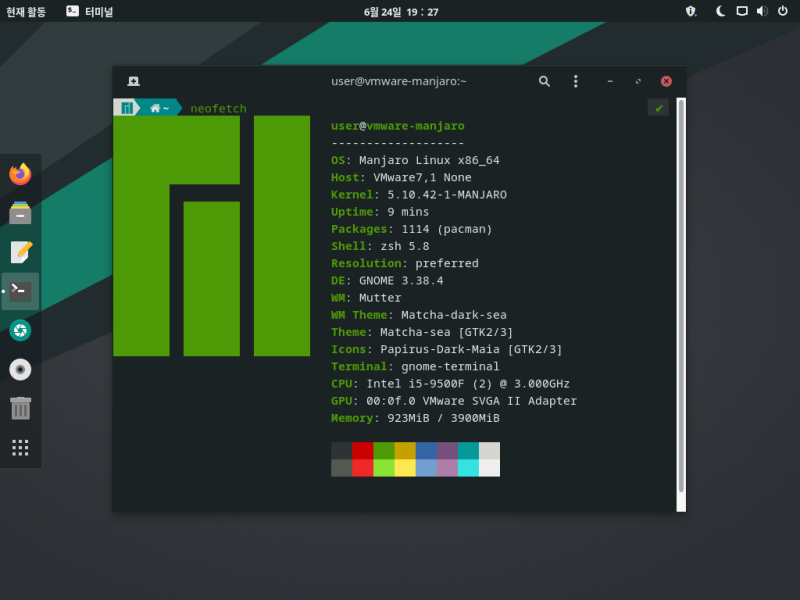Click the user@vmware-manjaro header text
Viewport: 800px width, 600px height.
tap(398, 126)
